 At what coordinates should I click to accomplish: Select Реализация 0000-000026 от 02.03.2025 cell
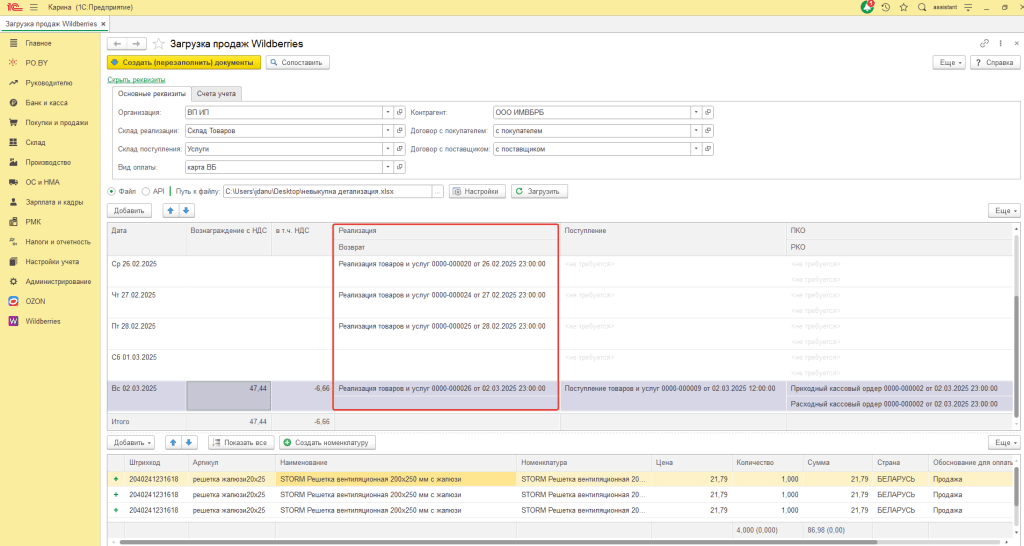point(446,388)
